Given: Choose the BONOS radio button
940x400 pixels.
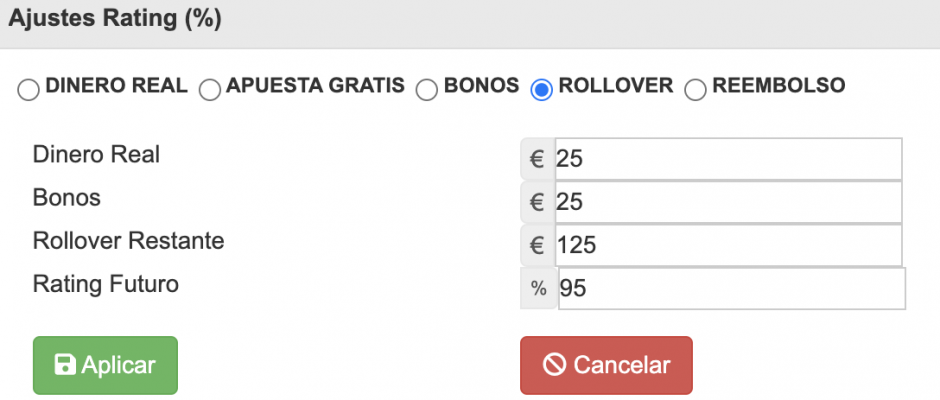Looking at the screenshot, I should pos(426,91).
